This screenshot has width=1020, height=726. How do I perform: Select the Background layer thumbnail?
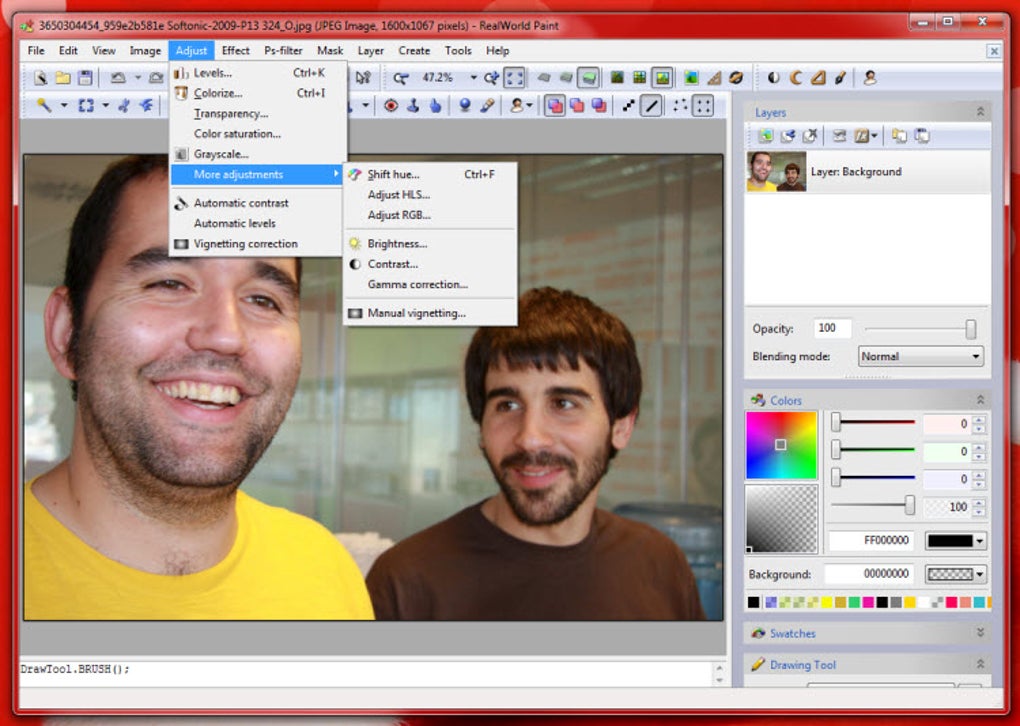point(777,172)
